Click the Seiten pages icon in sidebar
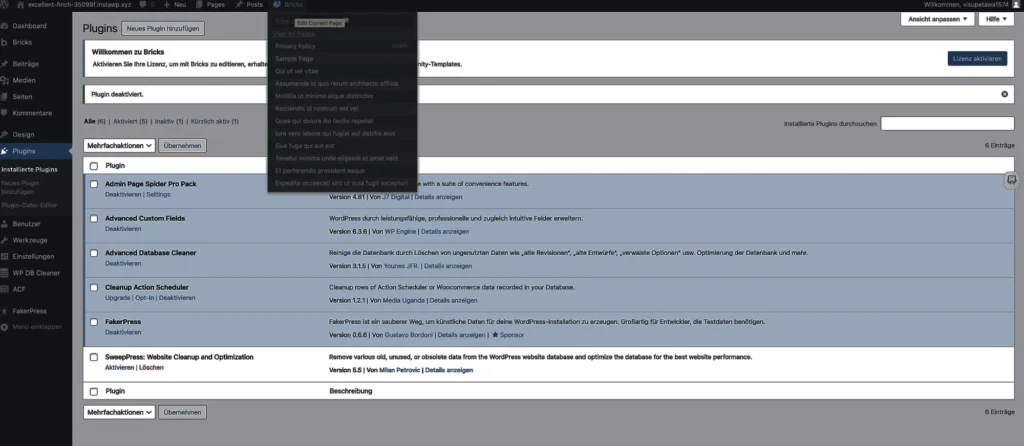Screen dimensions: 1024x446 (5, 97)
